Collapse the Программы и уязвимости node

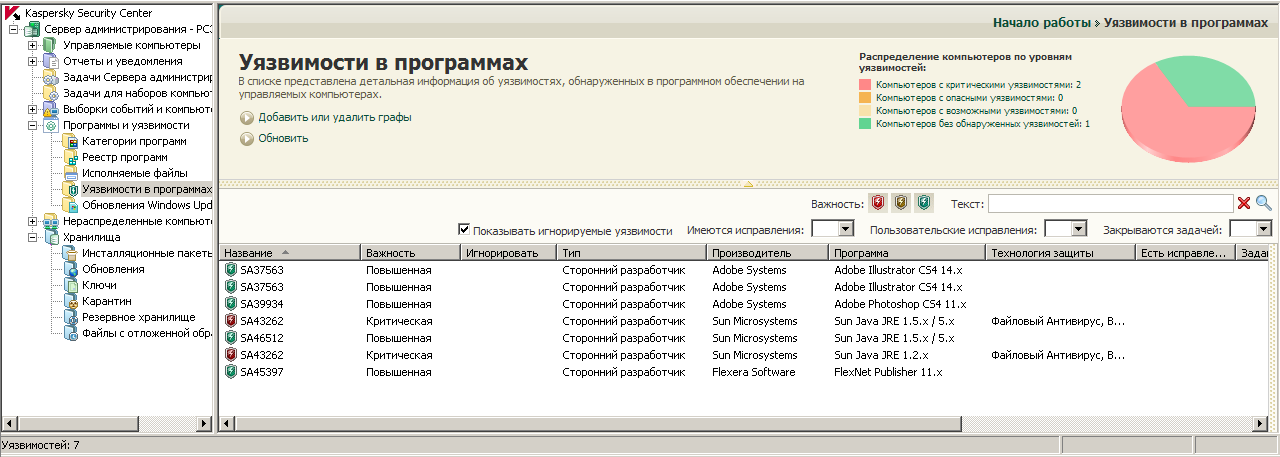click(32, 125)
